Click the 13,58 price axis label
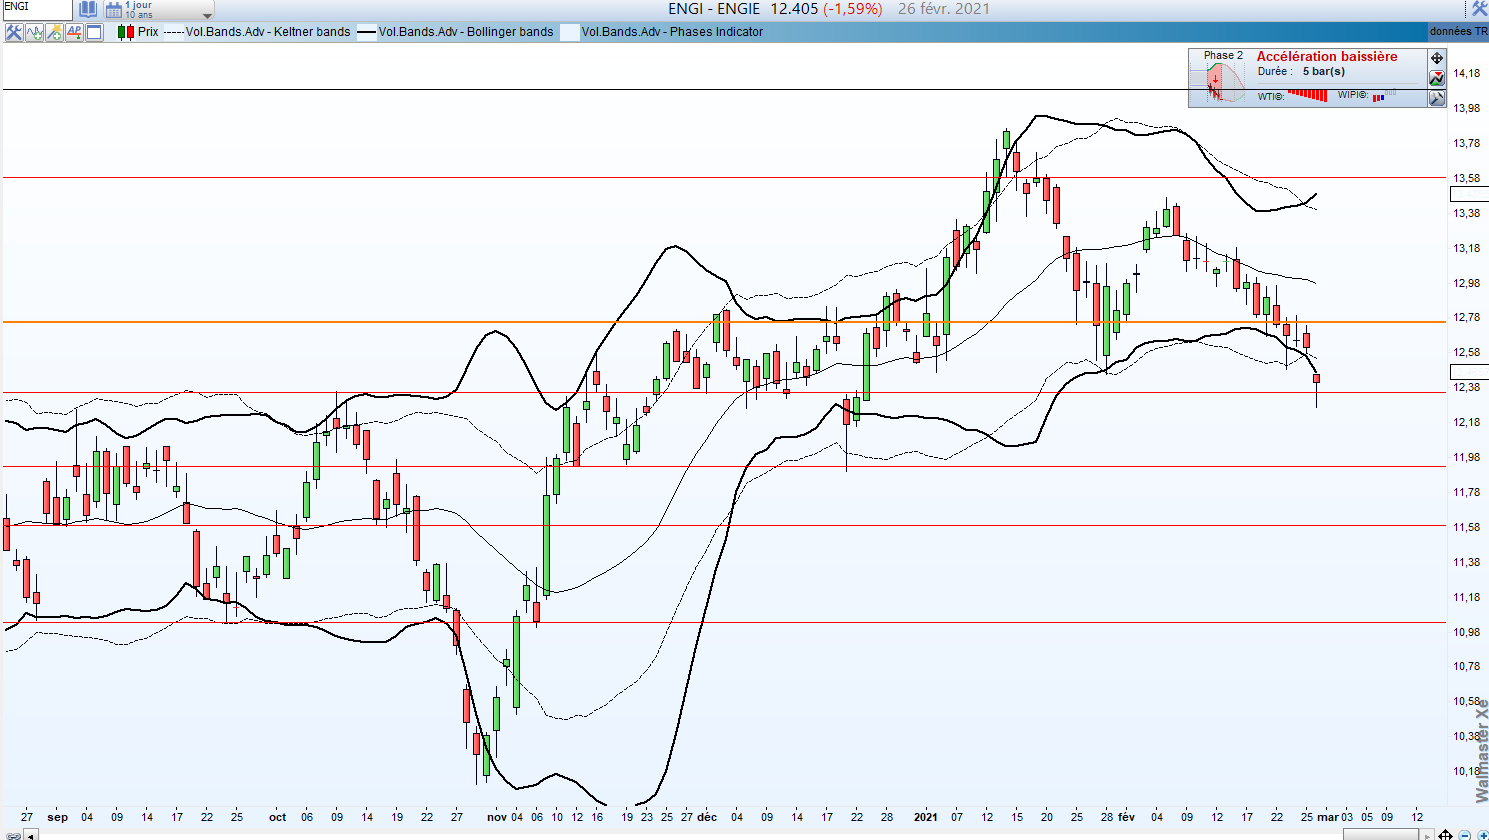Screen dimensions: 1489x840 tap(1467, 179)
